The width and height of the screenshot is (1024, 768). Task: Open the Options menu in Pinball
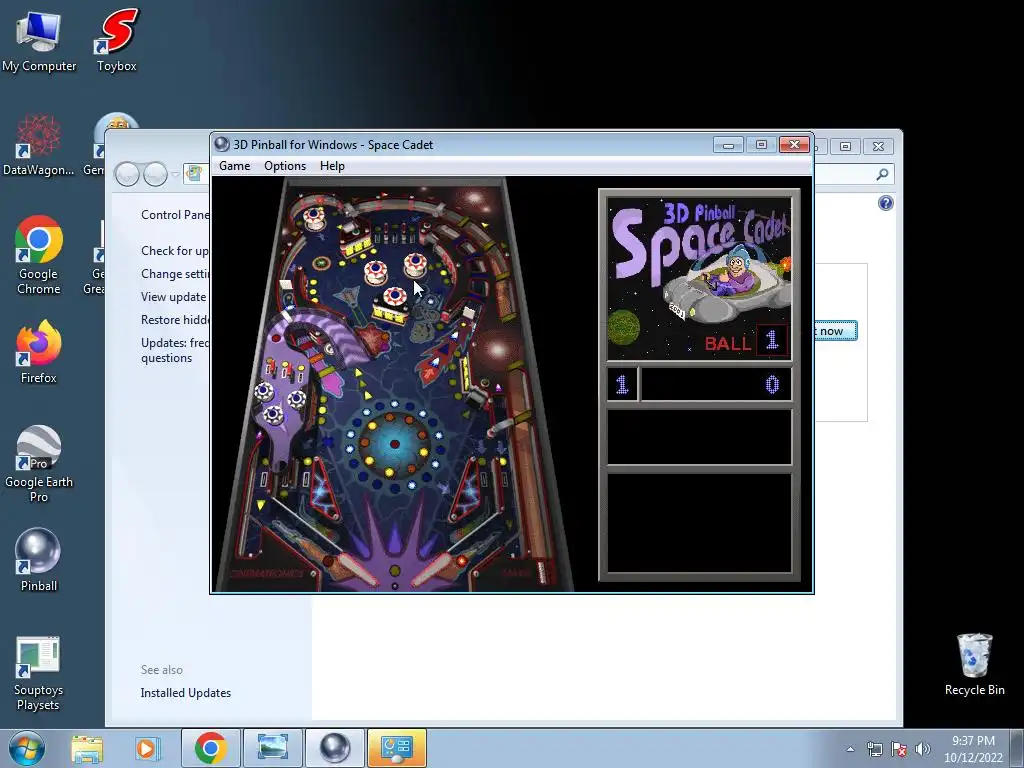tap(285, 166)
